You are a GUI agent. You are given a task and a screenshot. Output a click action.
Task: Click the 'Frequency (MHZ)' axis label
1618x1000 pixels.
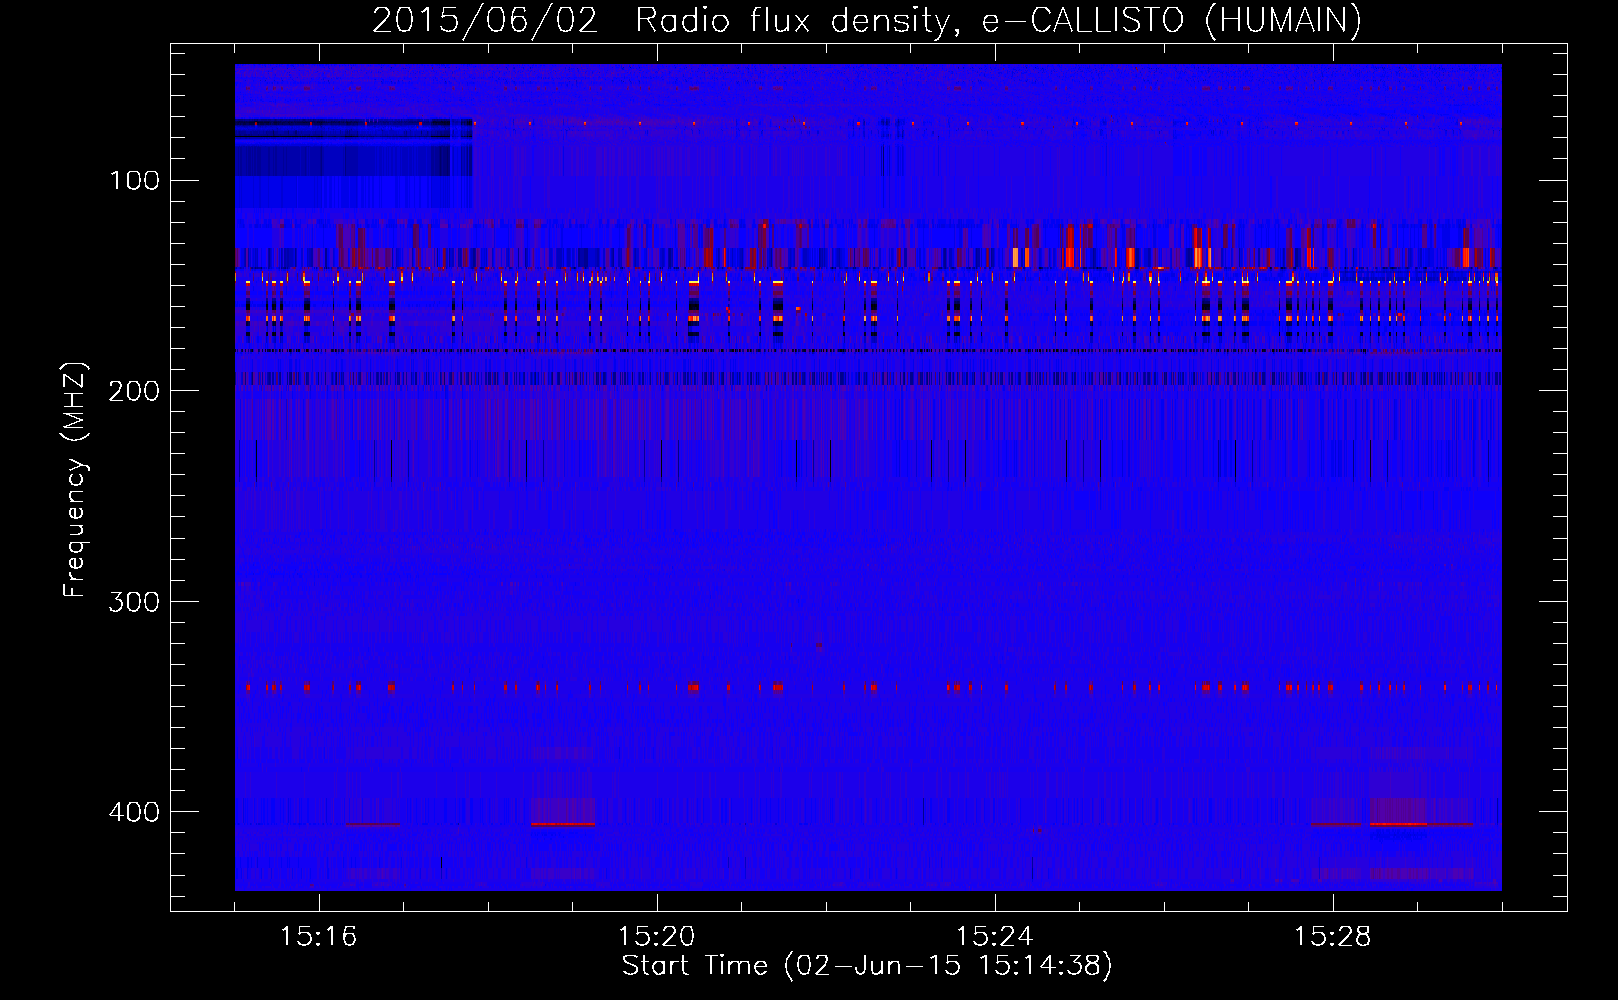(x=75, y=480)
